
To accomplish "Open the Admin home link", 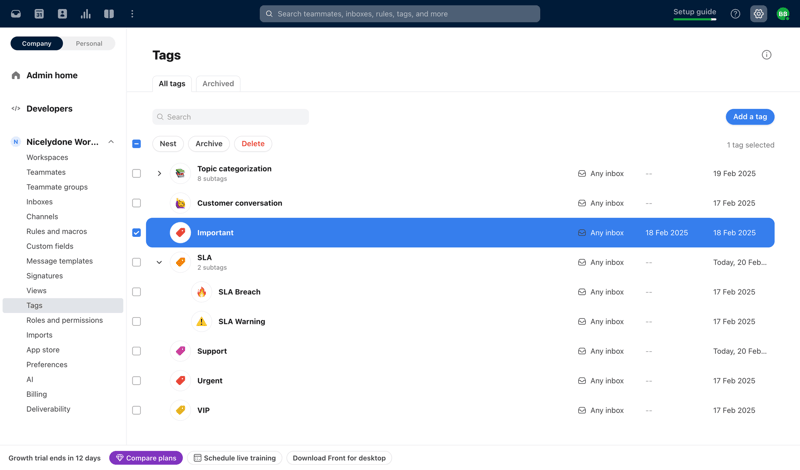I will (x=52, y=75).
